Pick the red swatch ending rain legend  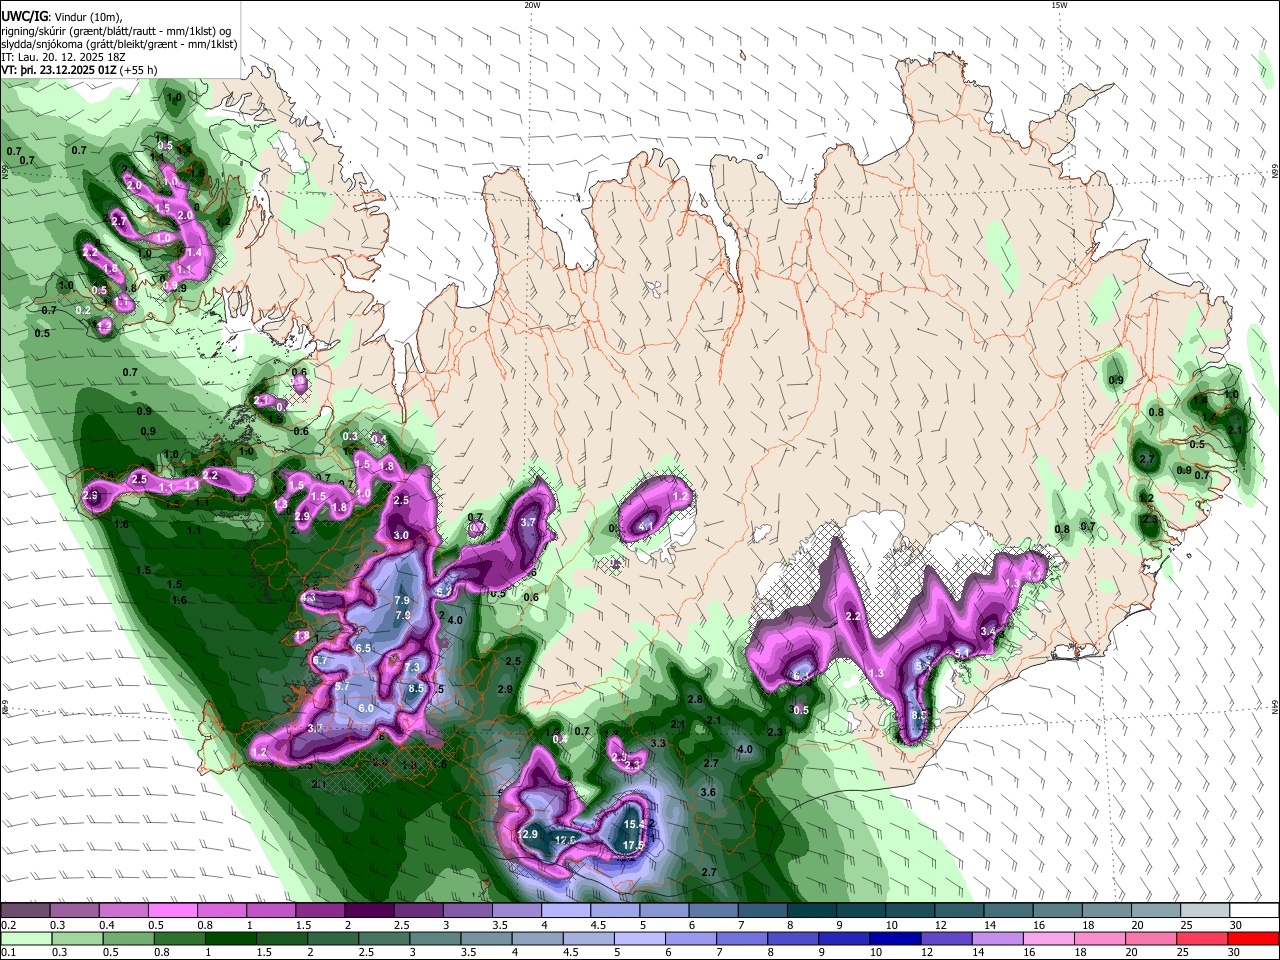(x=1254, y=938)
